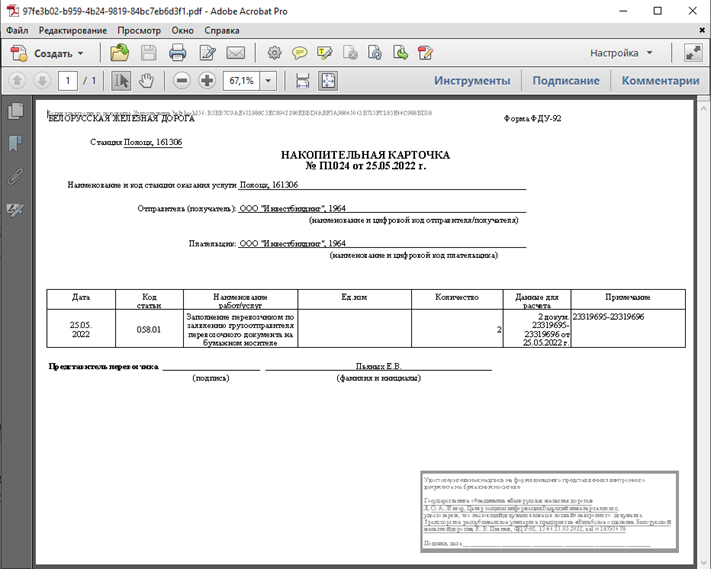Show bookmarks panel

click(15, 144)
